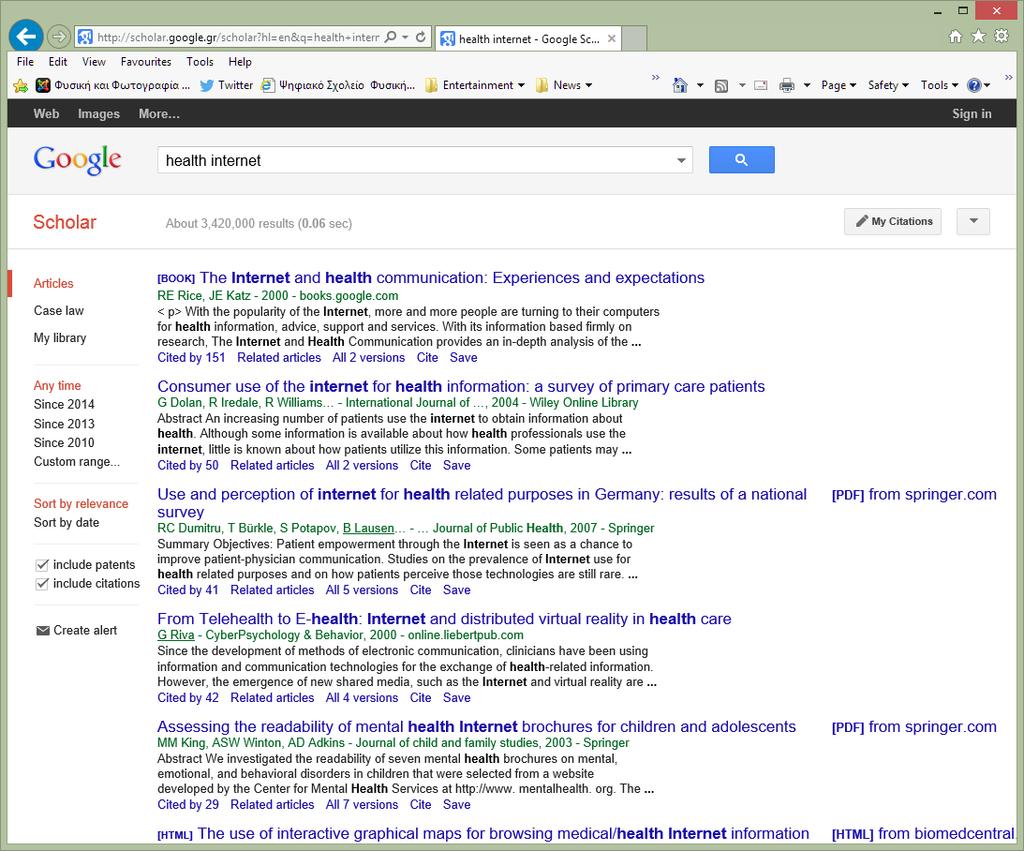Open the Edit menu

(57, 62)
